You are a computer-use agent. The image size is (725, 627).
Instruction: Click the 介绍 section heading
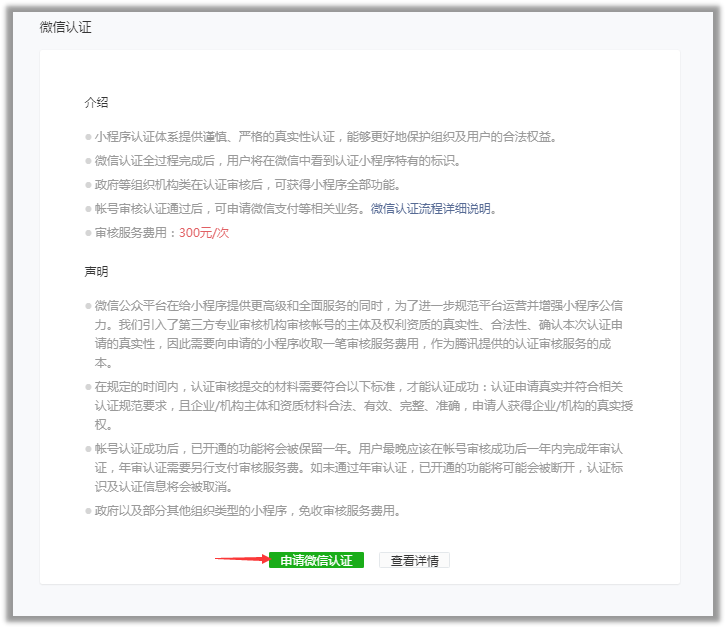96,102
